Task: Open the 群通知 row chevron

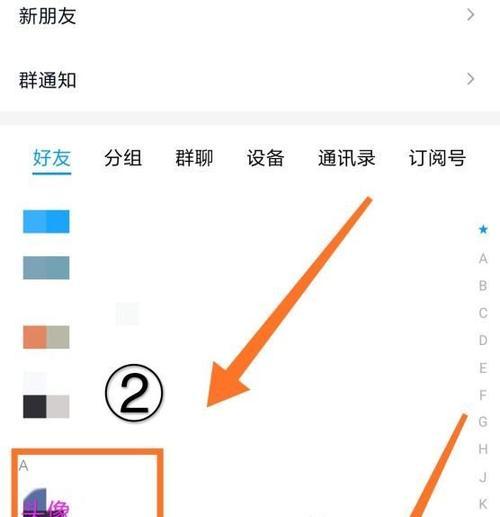Action: tap(470, 79)
